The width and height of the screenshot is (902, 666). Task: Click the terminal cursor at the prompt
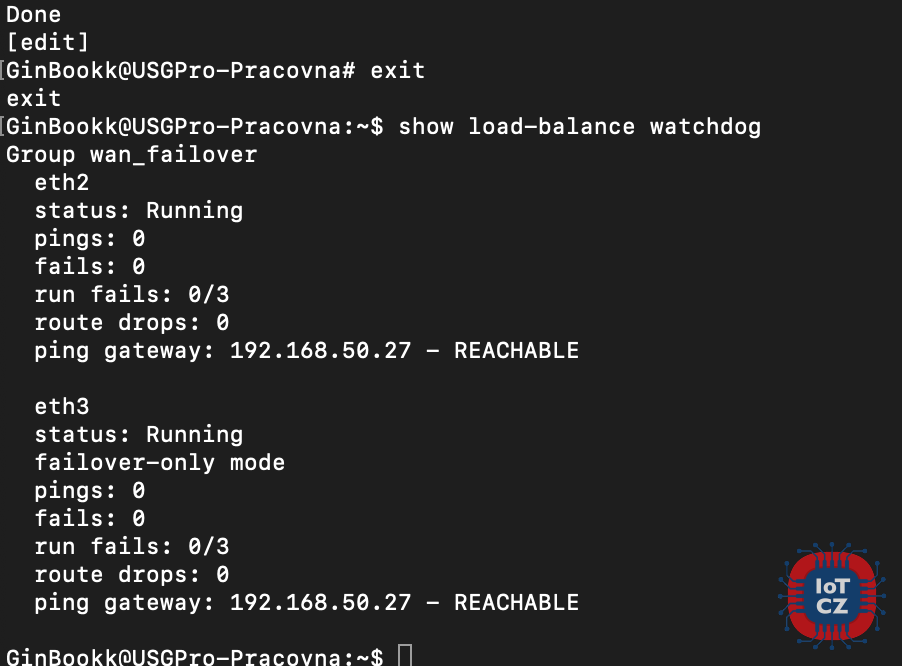tap(405, 656)
